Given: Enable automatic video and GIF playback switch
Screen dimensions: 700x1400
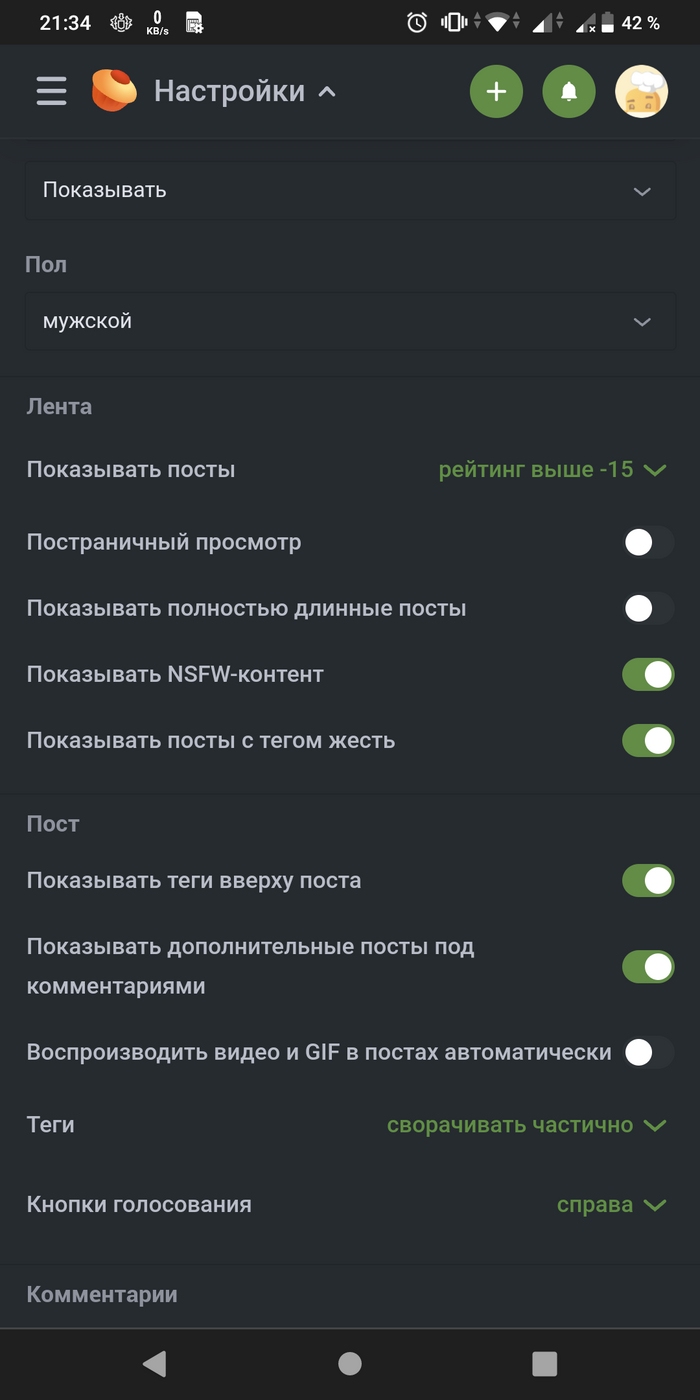Looking at the screenshot, I should [648, 1052].
